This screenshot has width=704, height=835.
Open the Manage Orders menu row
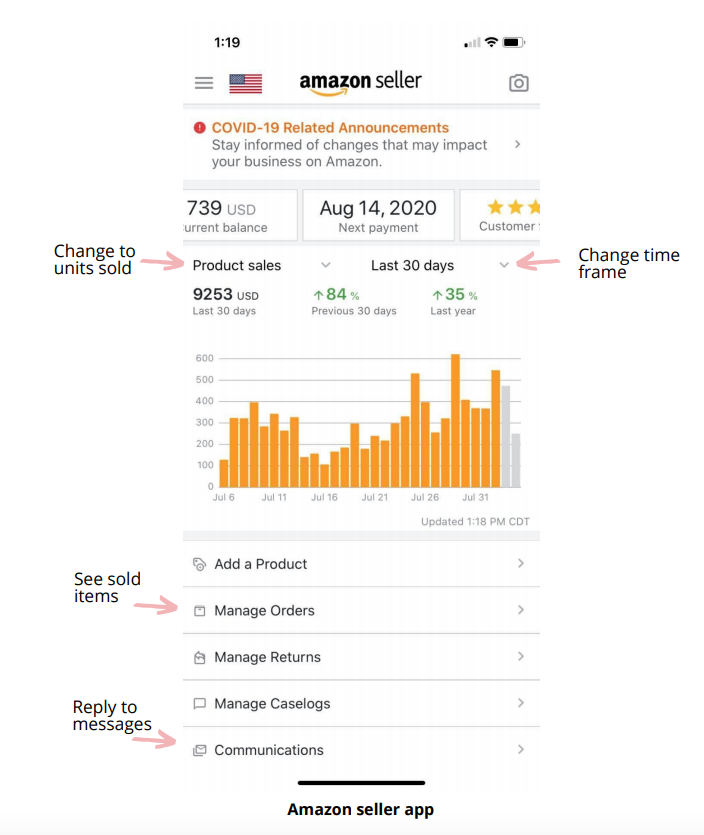point(361,610)
